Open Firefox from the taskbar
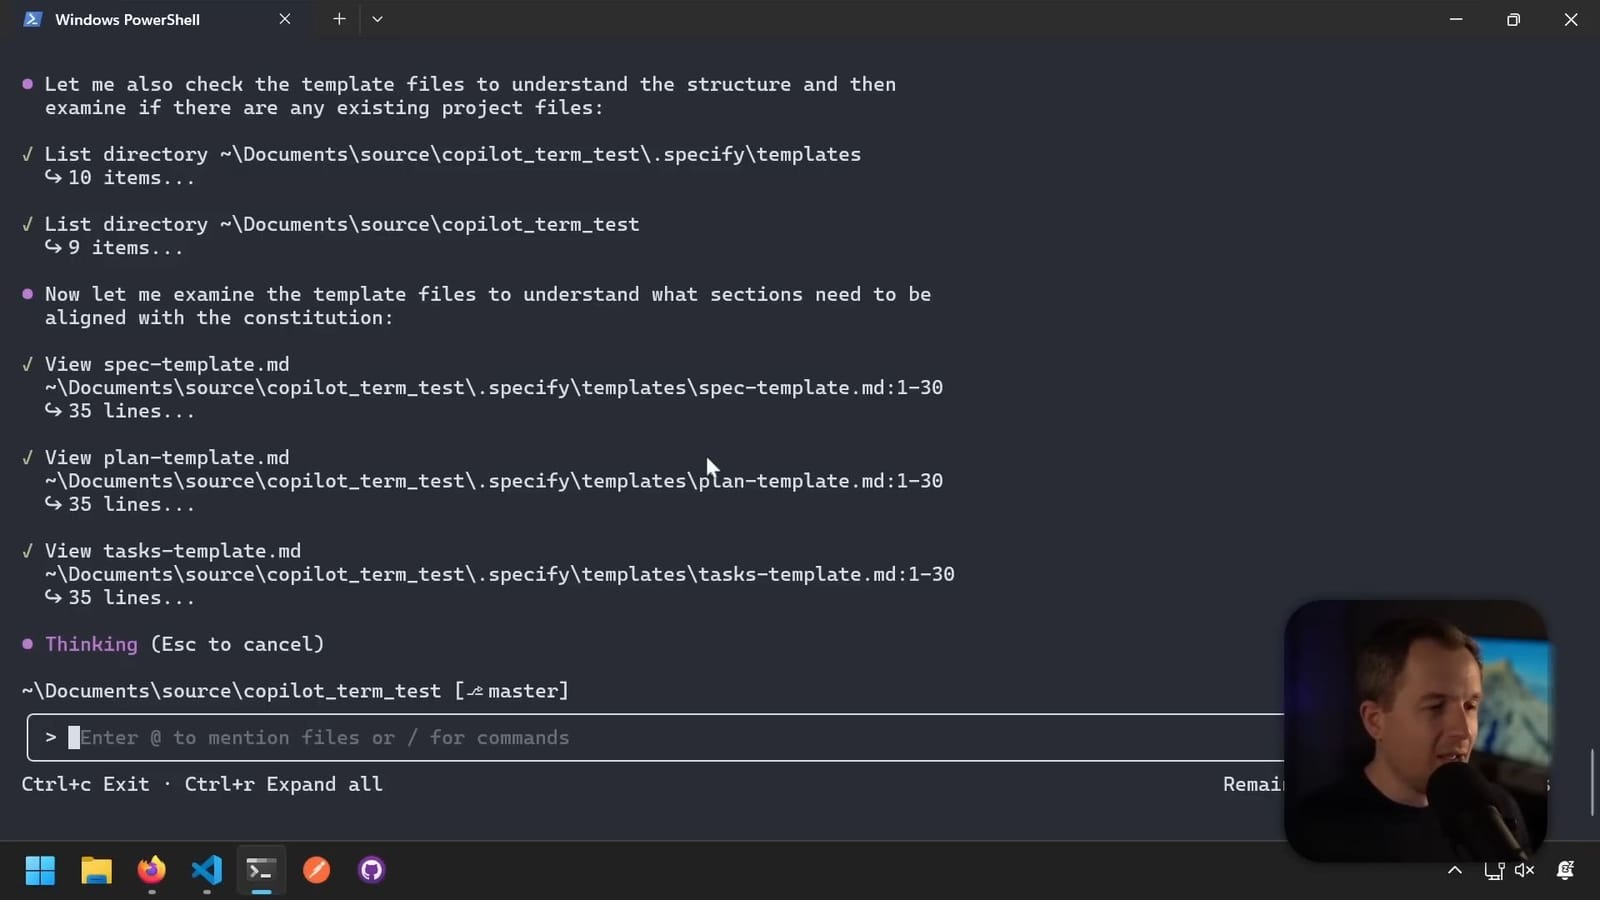This screenshot has height=900, width=1600. tap(151, 870)
